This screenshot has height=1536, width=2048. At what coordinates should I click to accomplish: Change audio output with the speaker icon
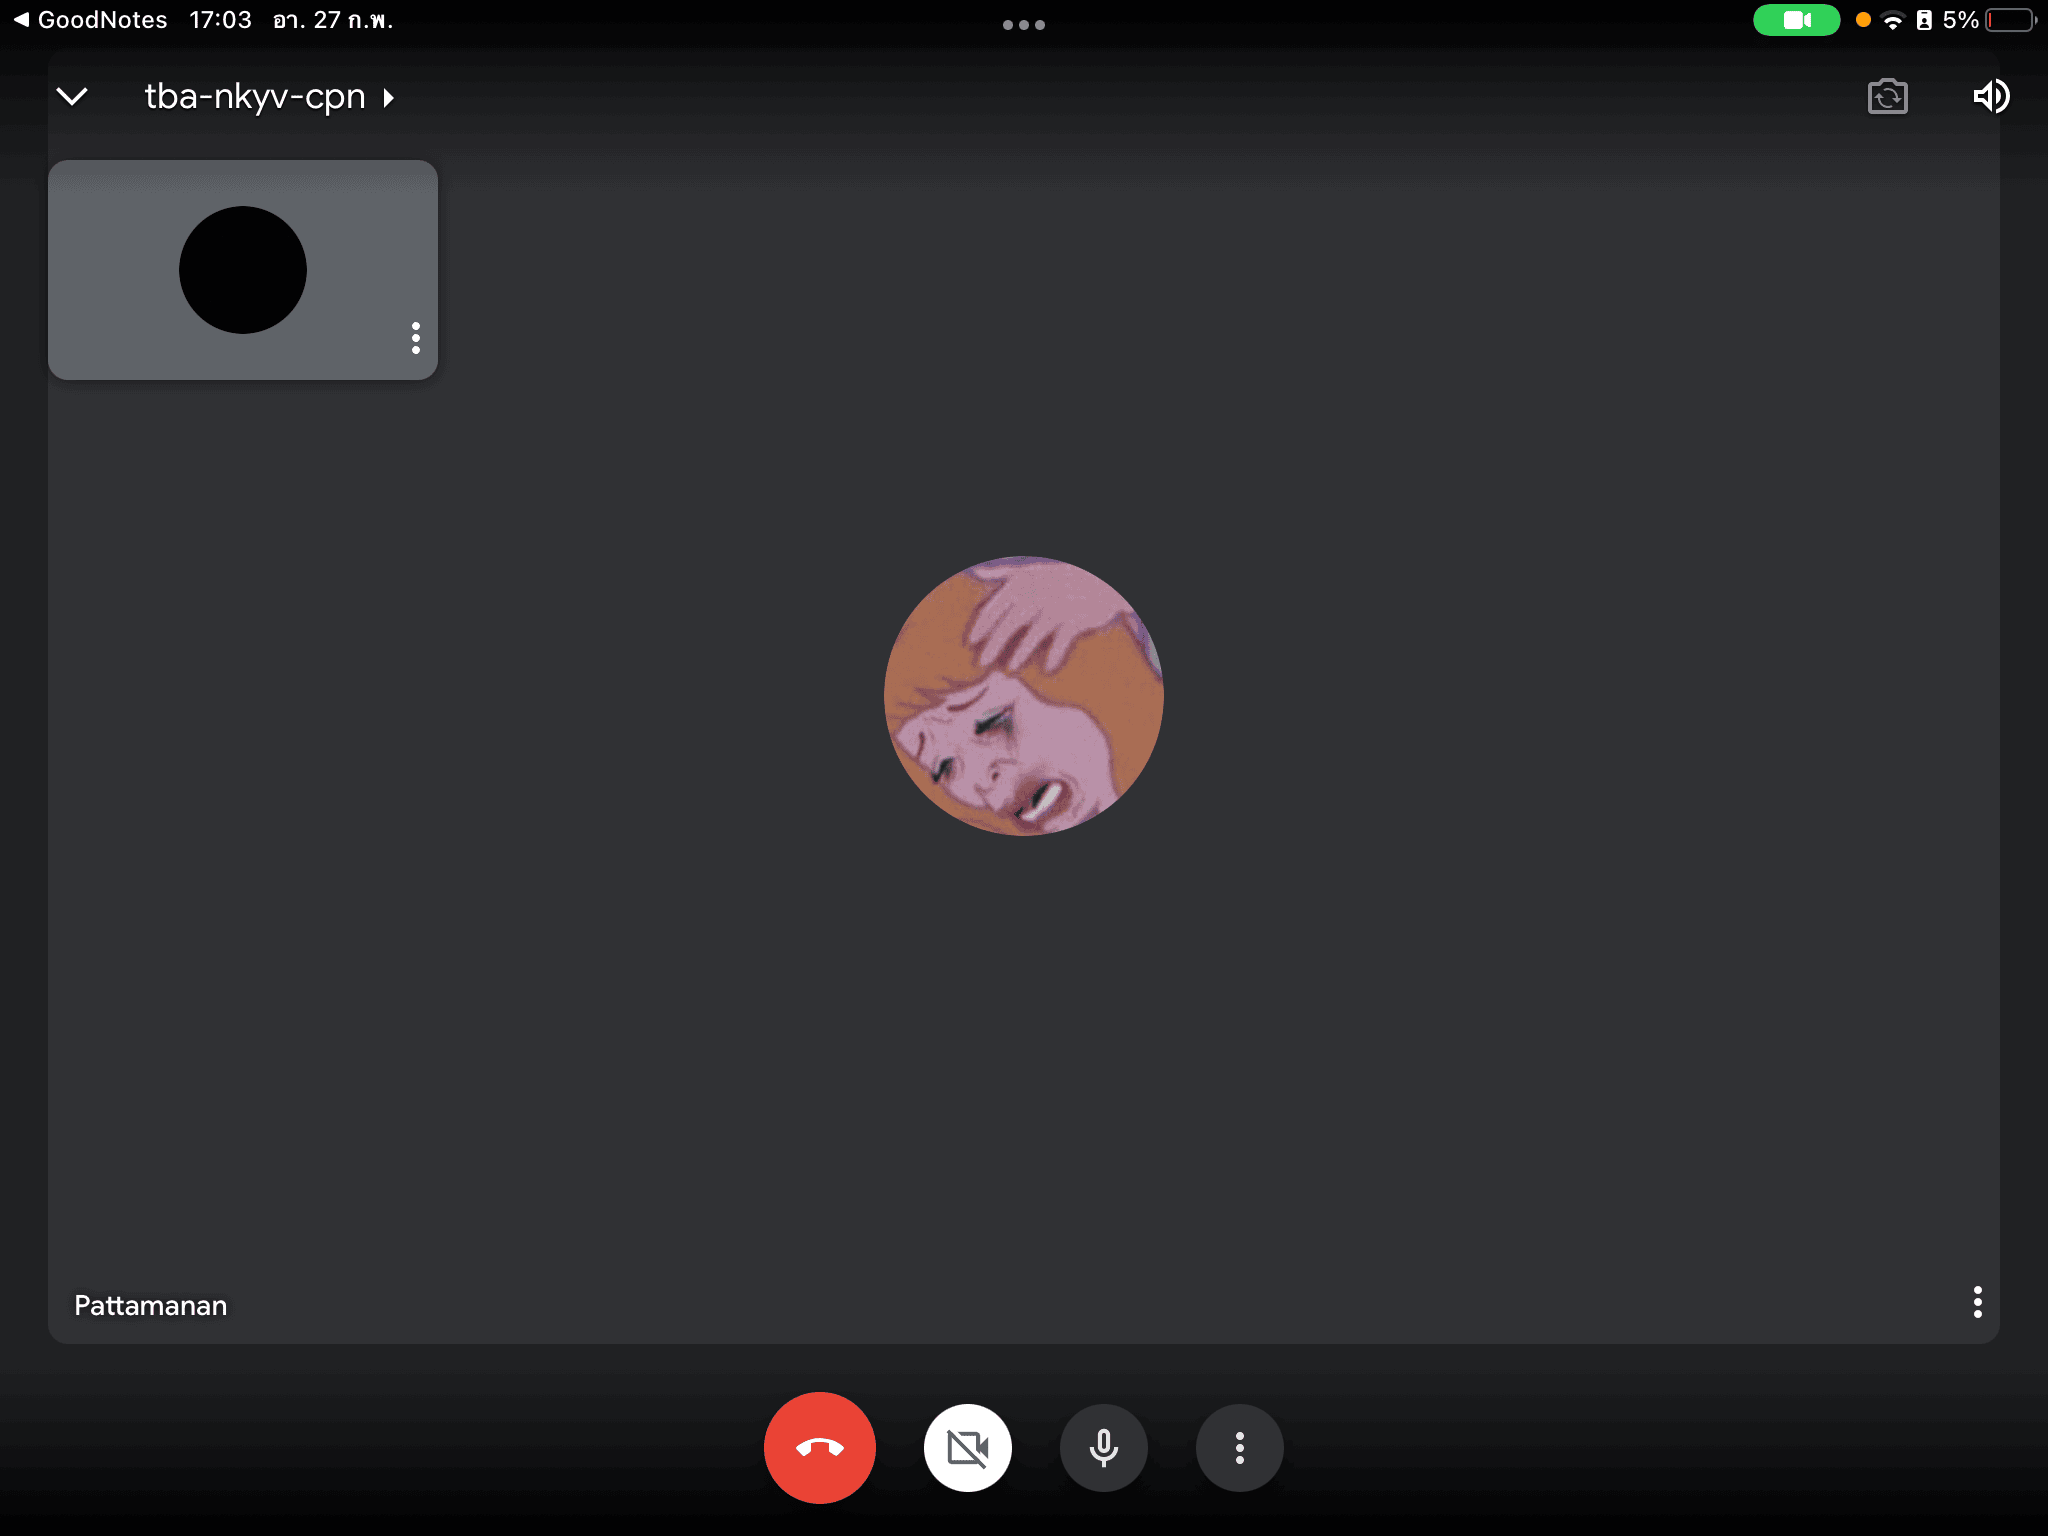(x=1991, y=96)
